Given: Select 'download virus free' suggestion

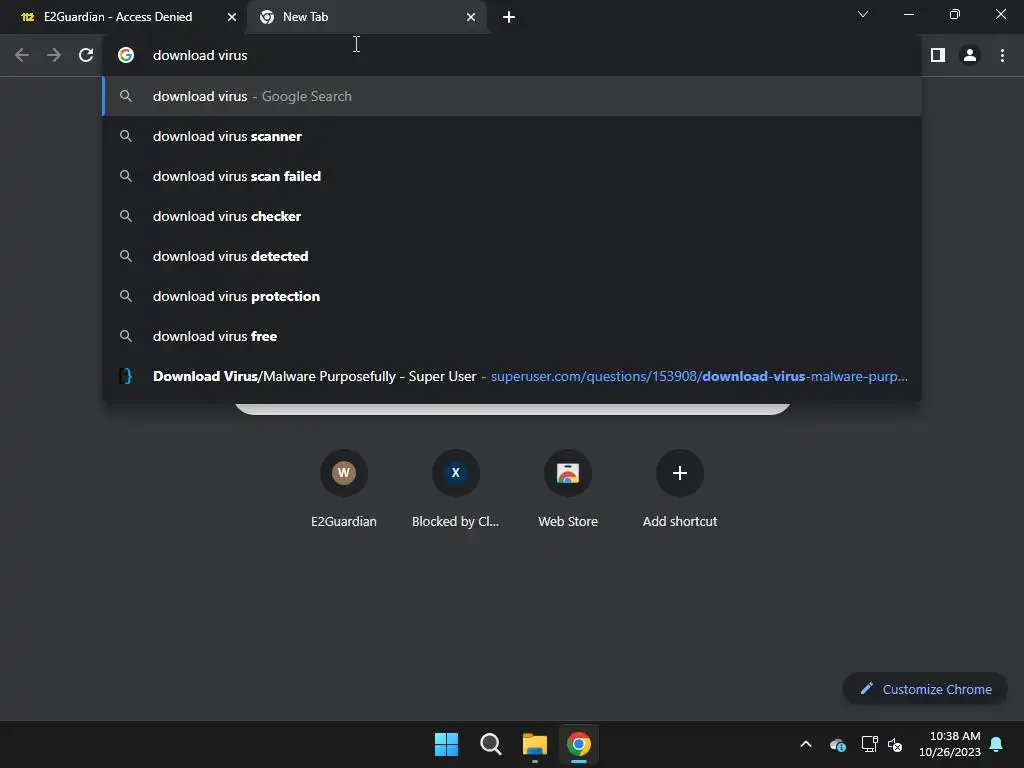Looking at the screenshot, I should tap(512, 336).
